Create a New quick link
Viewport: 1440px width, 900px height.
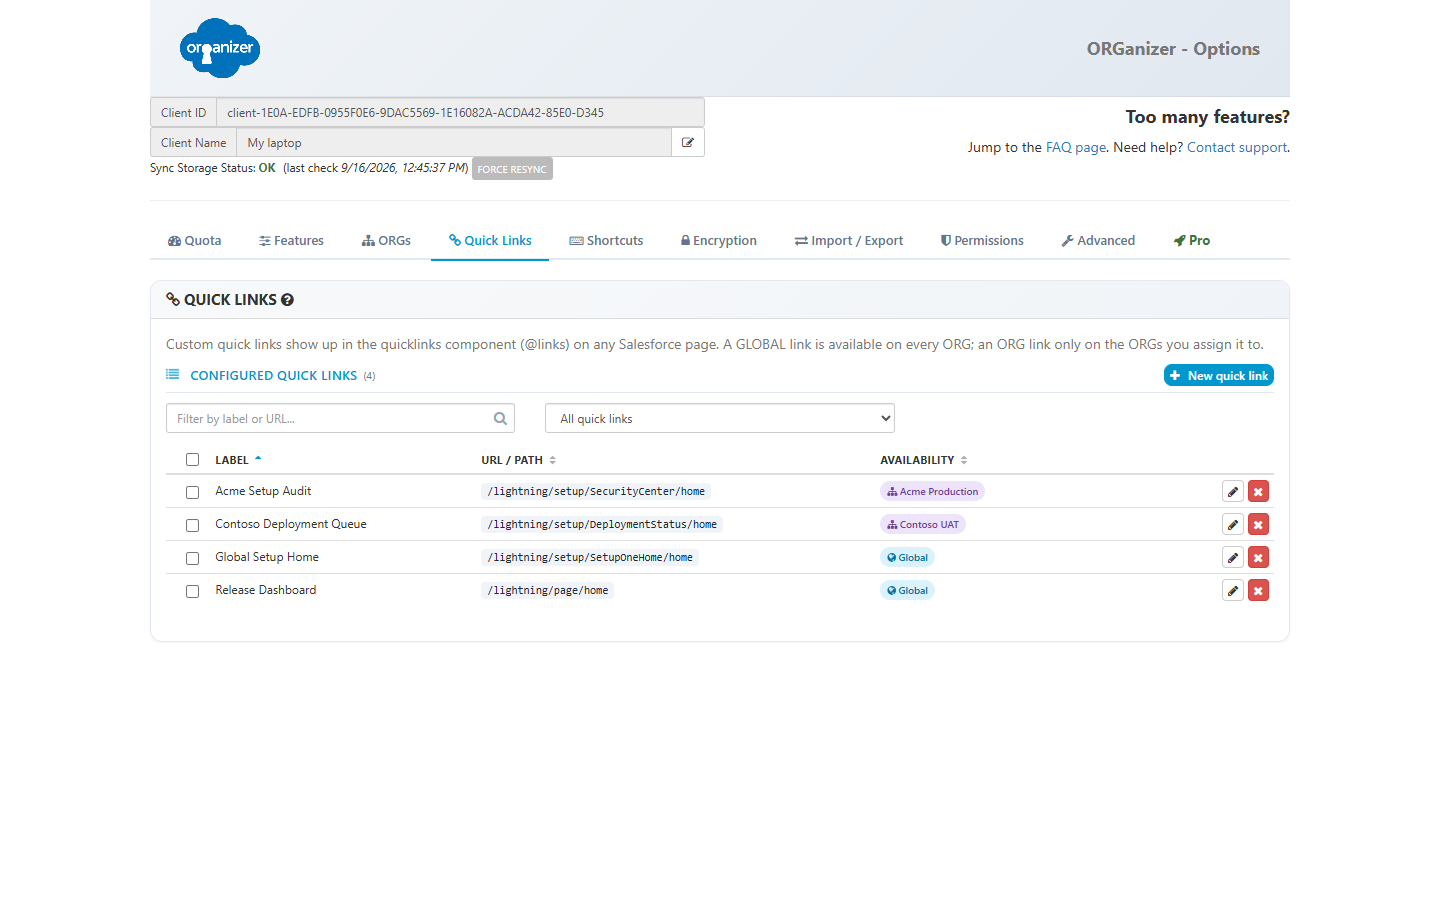[x=1219, y=375]
